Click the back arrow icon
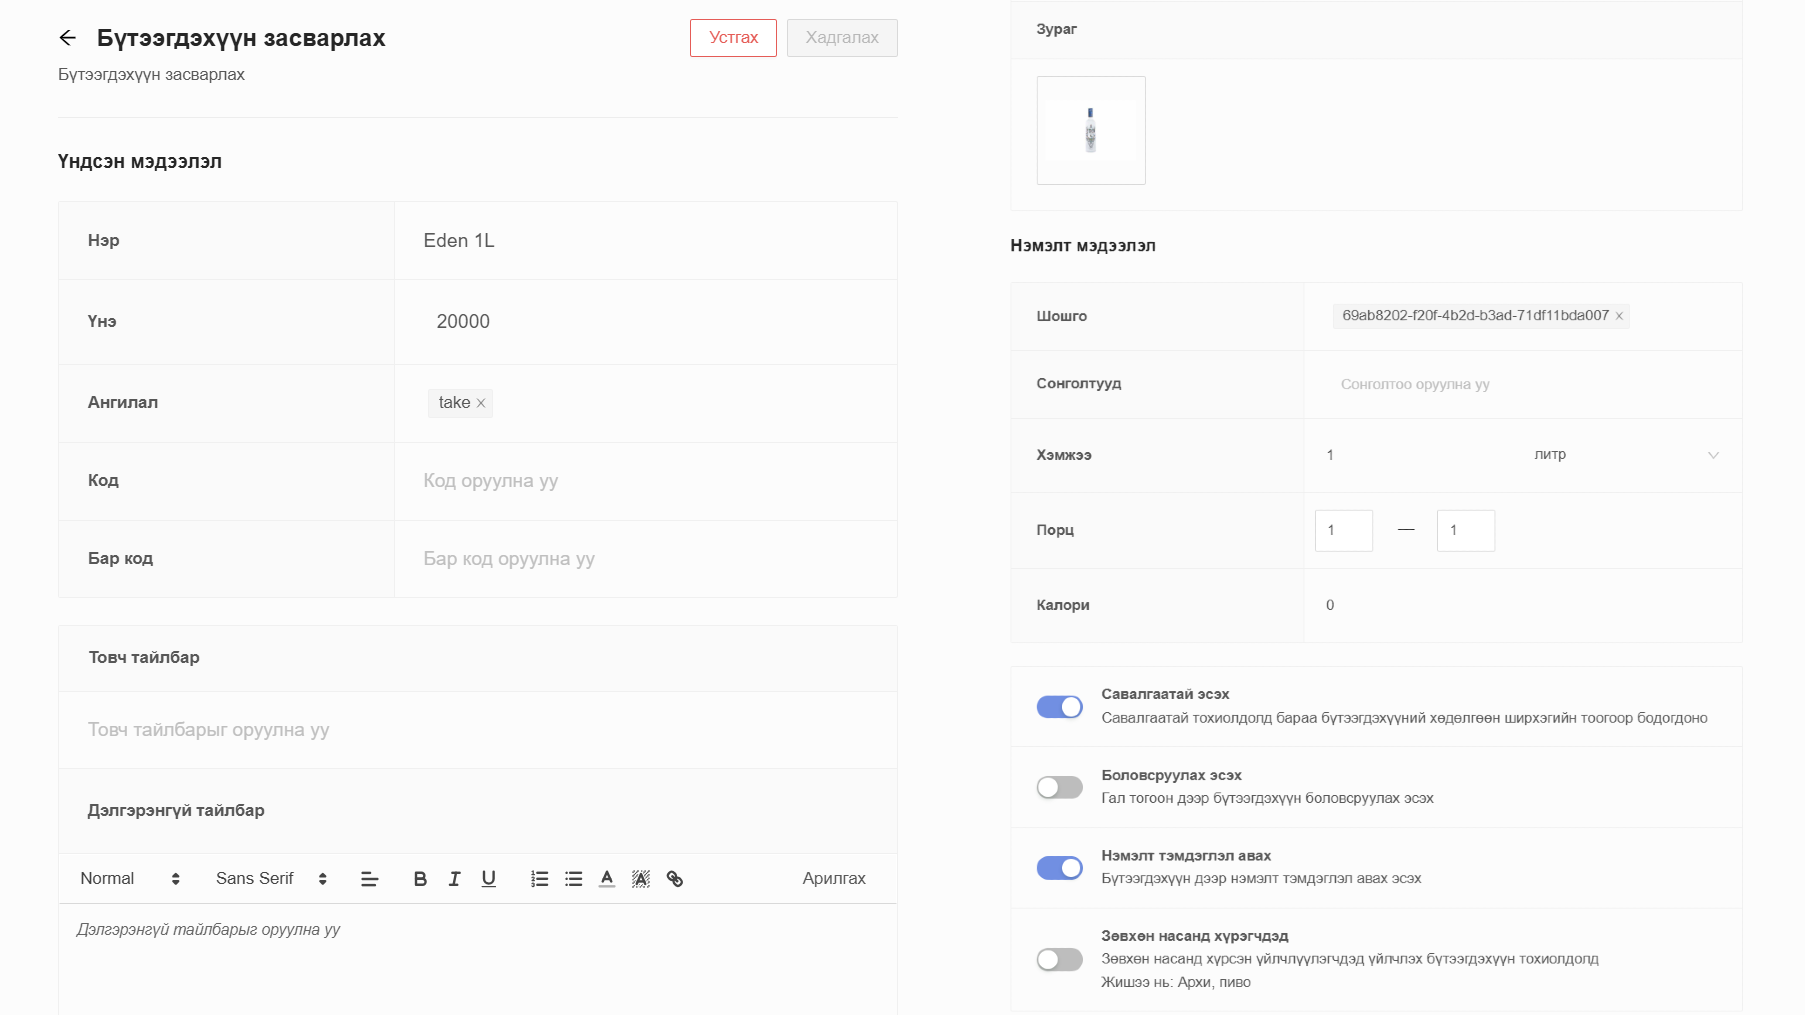1805x1015 pixels. click(x=67, y=38)
